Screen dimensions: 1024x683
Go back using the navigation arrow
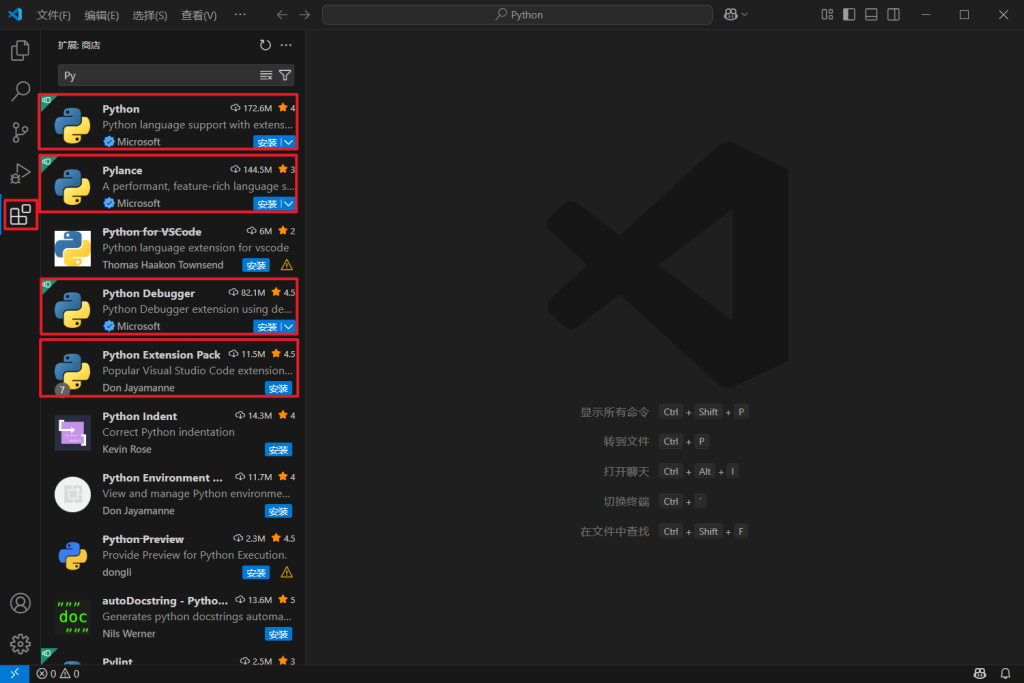[x=281, y=14]
